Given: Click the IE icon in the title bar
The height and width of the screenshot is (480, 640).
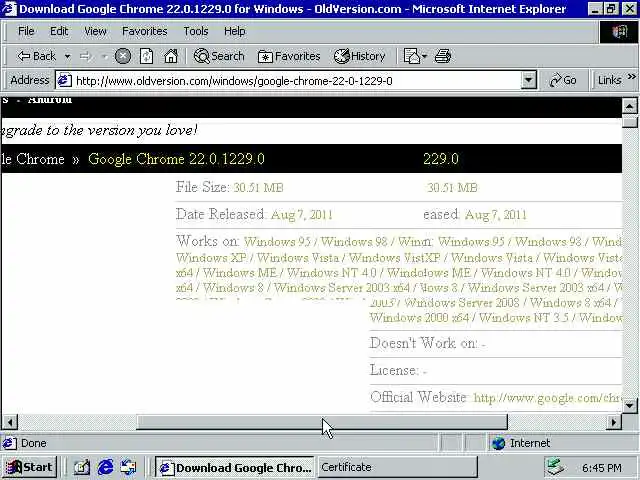Looking at the screenshot, I should point(9,9).
